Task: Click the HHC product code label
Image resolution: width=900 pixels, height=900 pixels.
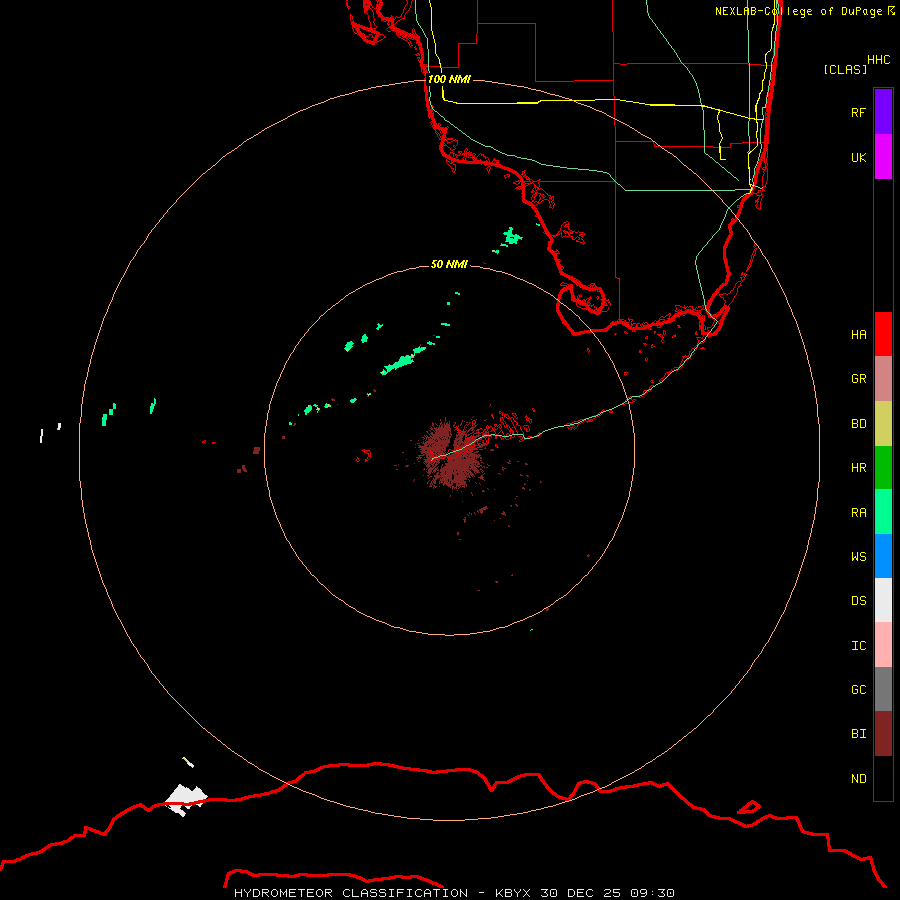Action: point(878,60)
